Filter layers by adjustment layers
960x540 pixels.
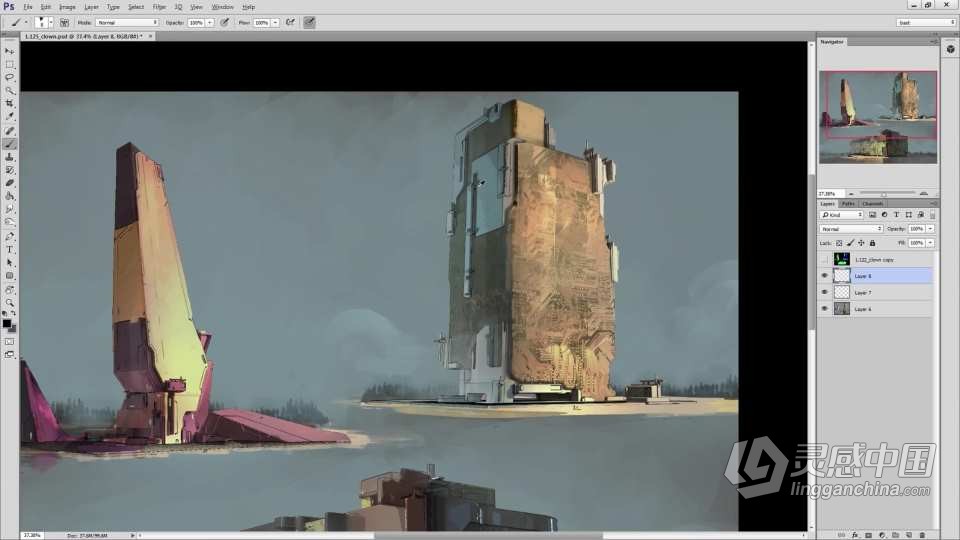pyautogui.click(x=884, y=215)
